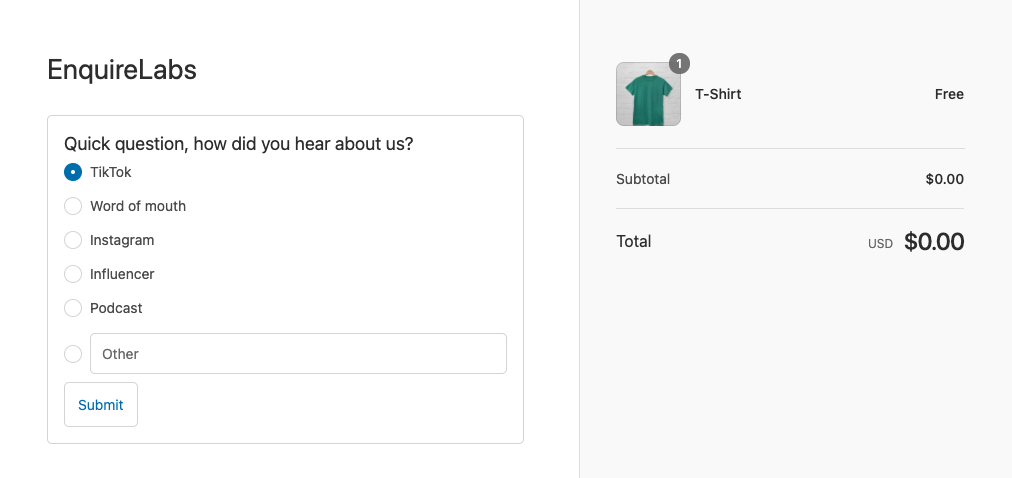
Task: Click the Influencer option label
Action: 122,274
